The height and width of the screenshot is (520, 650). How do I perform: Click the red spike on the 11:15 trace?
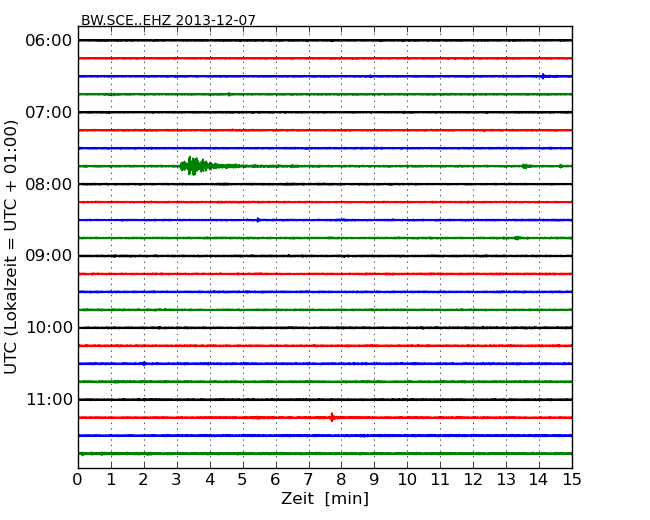point(332,417)
